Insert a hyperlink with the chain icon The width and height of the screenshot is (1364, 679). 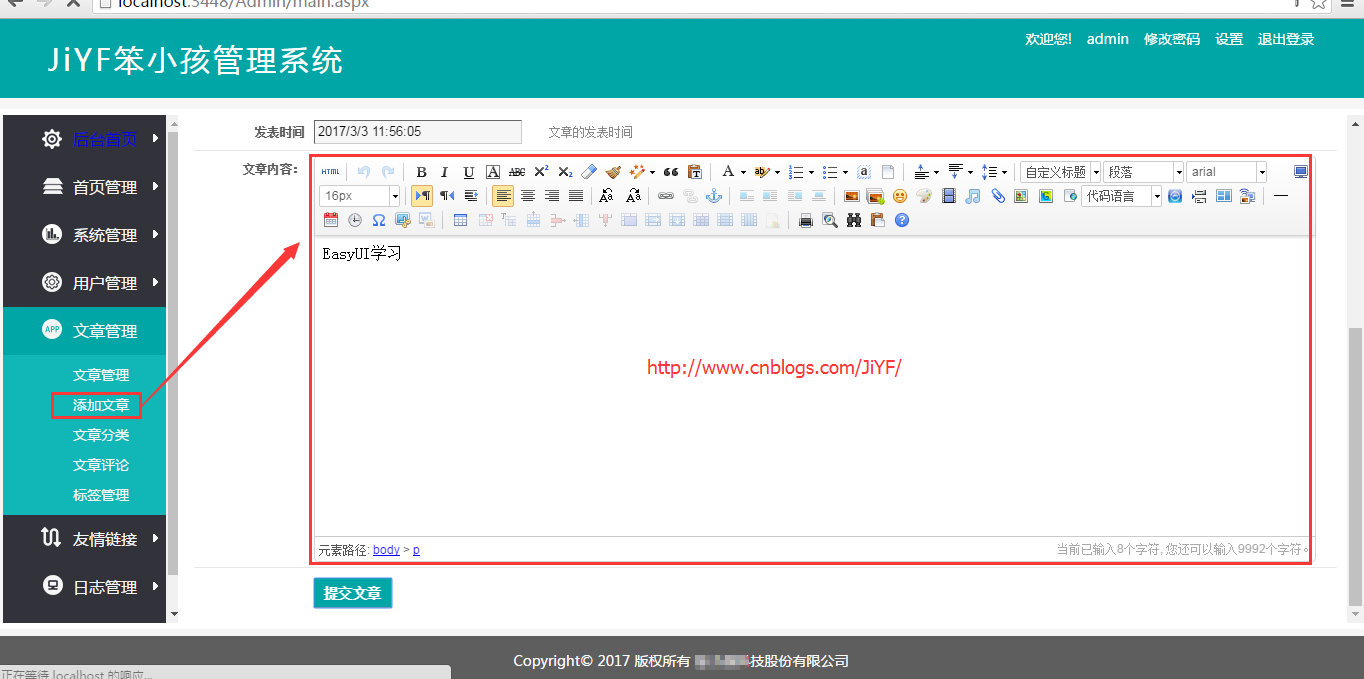pos(665,196)
